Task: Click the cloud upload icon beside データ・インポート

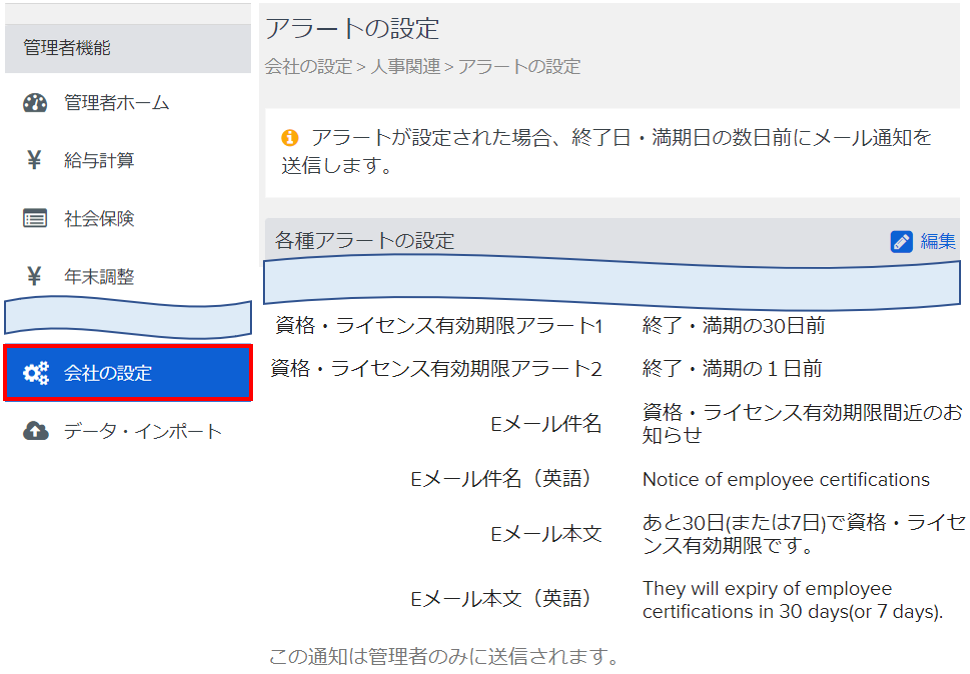Action: tap(36, 431)
